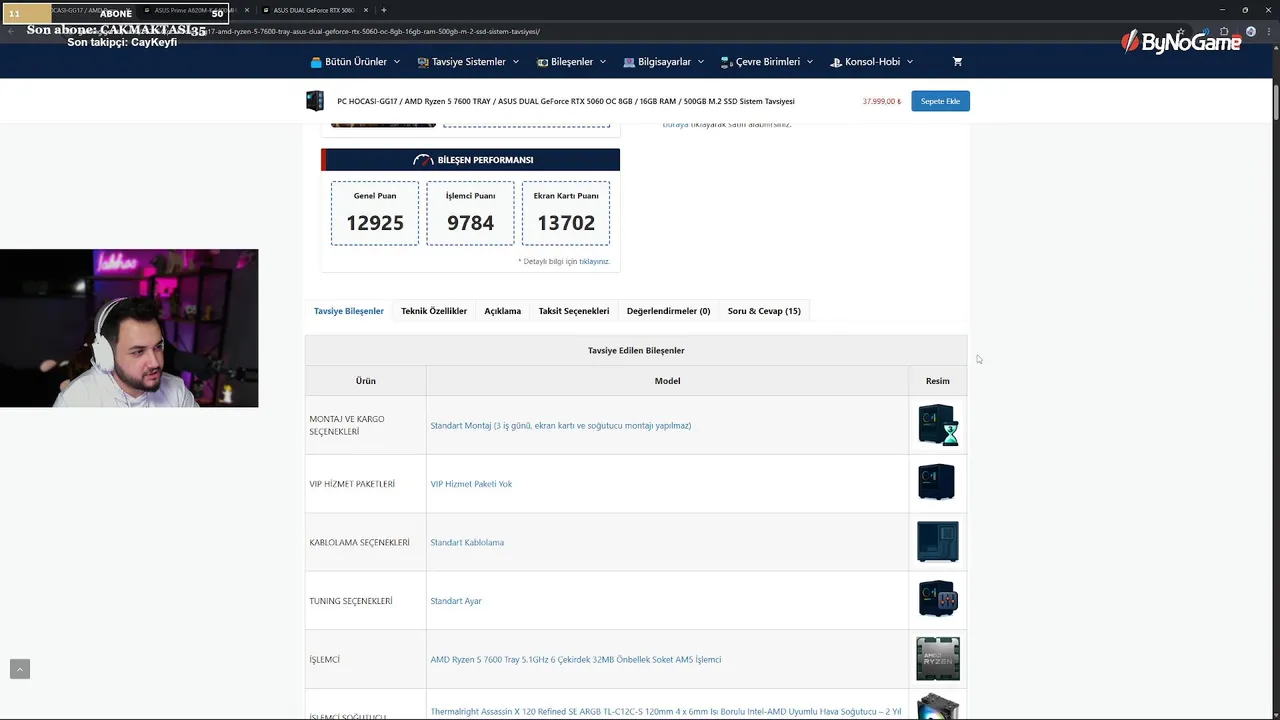
Task: Open the AMD Ryzen processor image
Action: 938,659
